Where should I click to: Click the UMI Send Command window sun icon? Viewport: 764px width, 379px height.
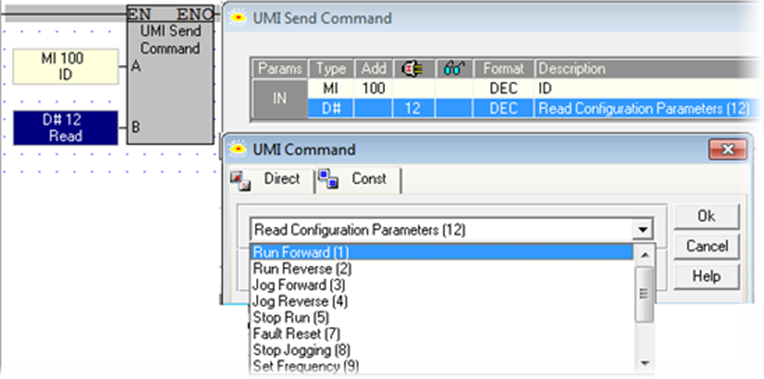click(237, 19)
